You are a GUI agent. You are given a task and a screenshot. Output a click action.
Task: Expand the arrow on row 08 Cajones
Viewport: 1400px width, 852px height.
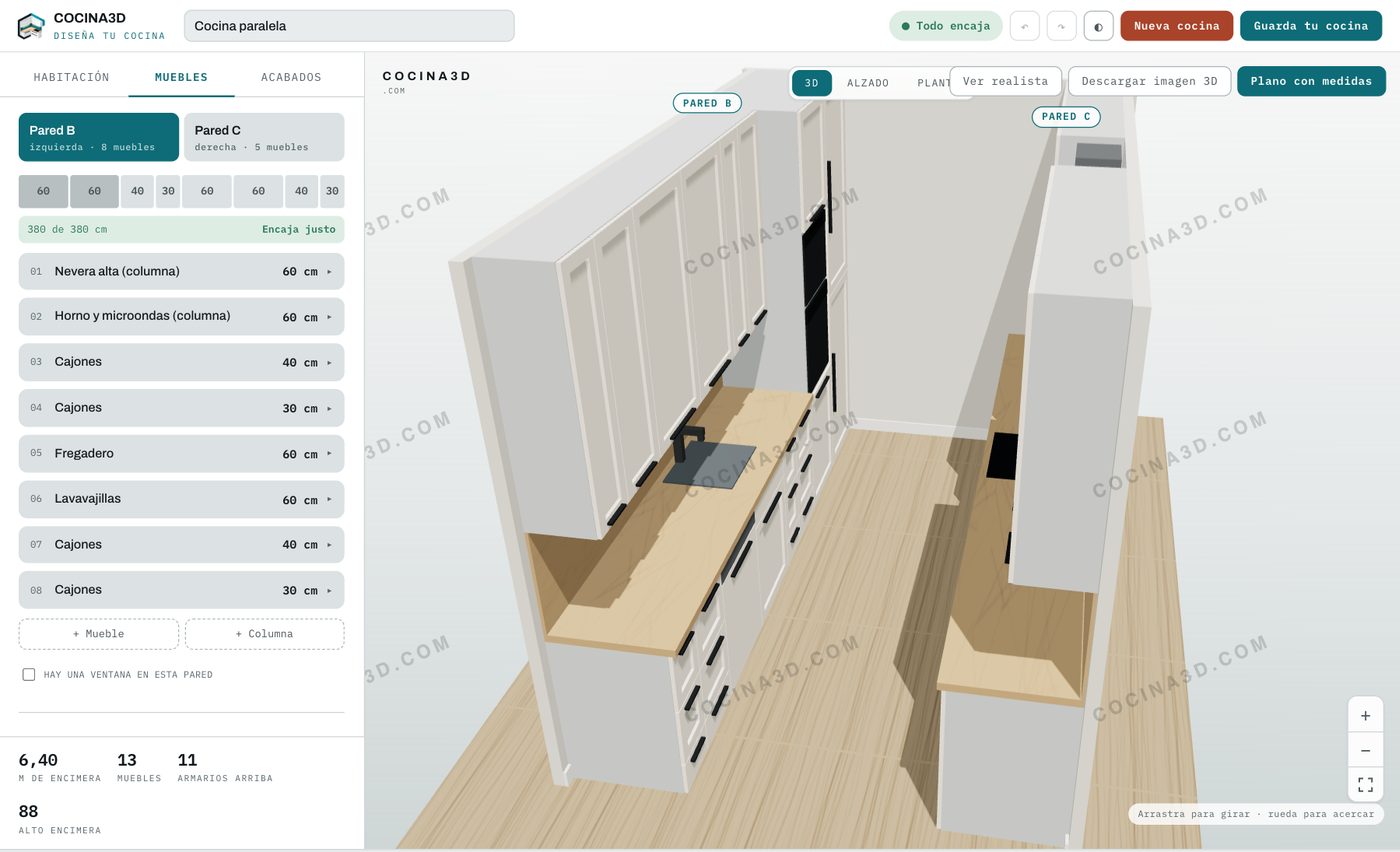(329, 591)
